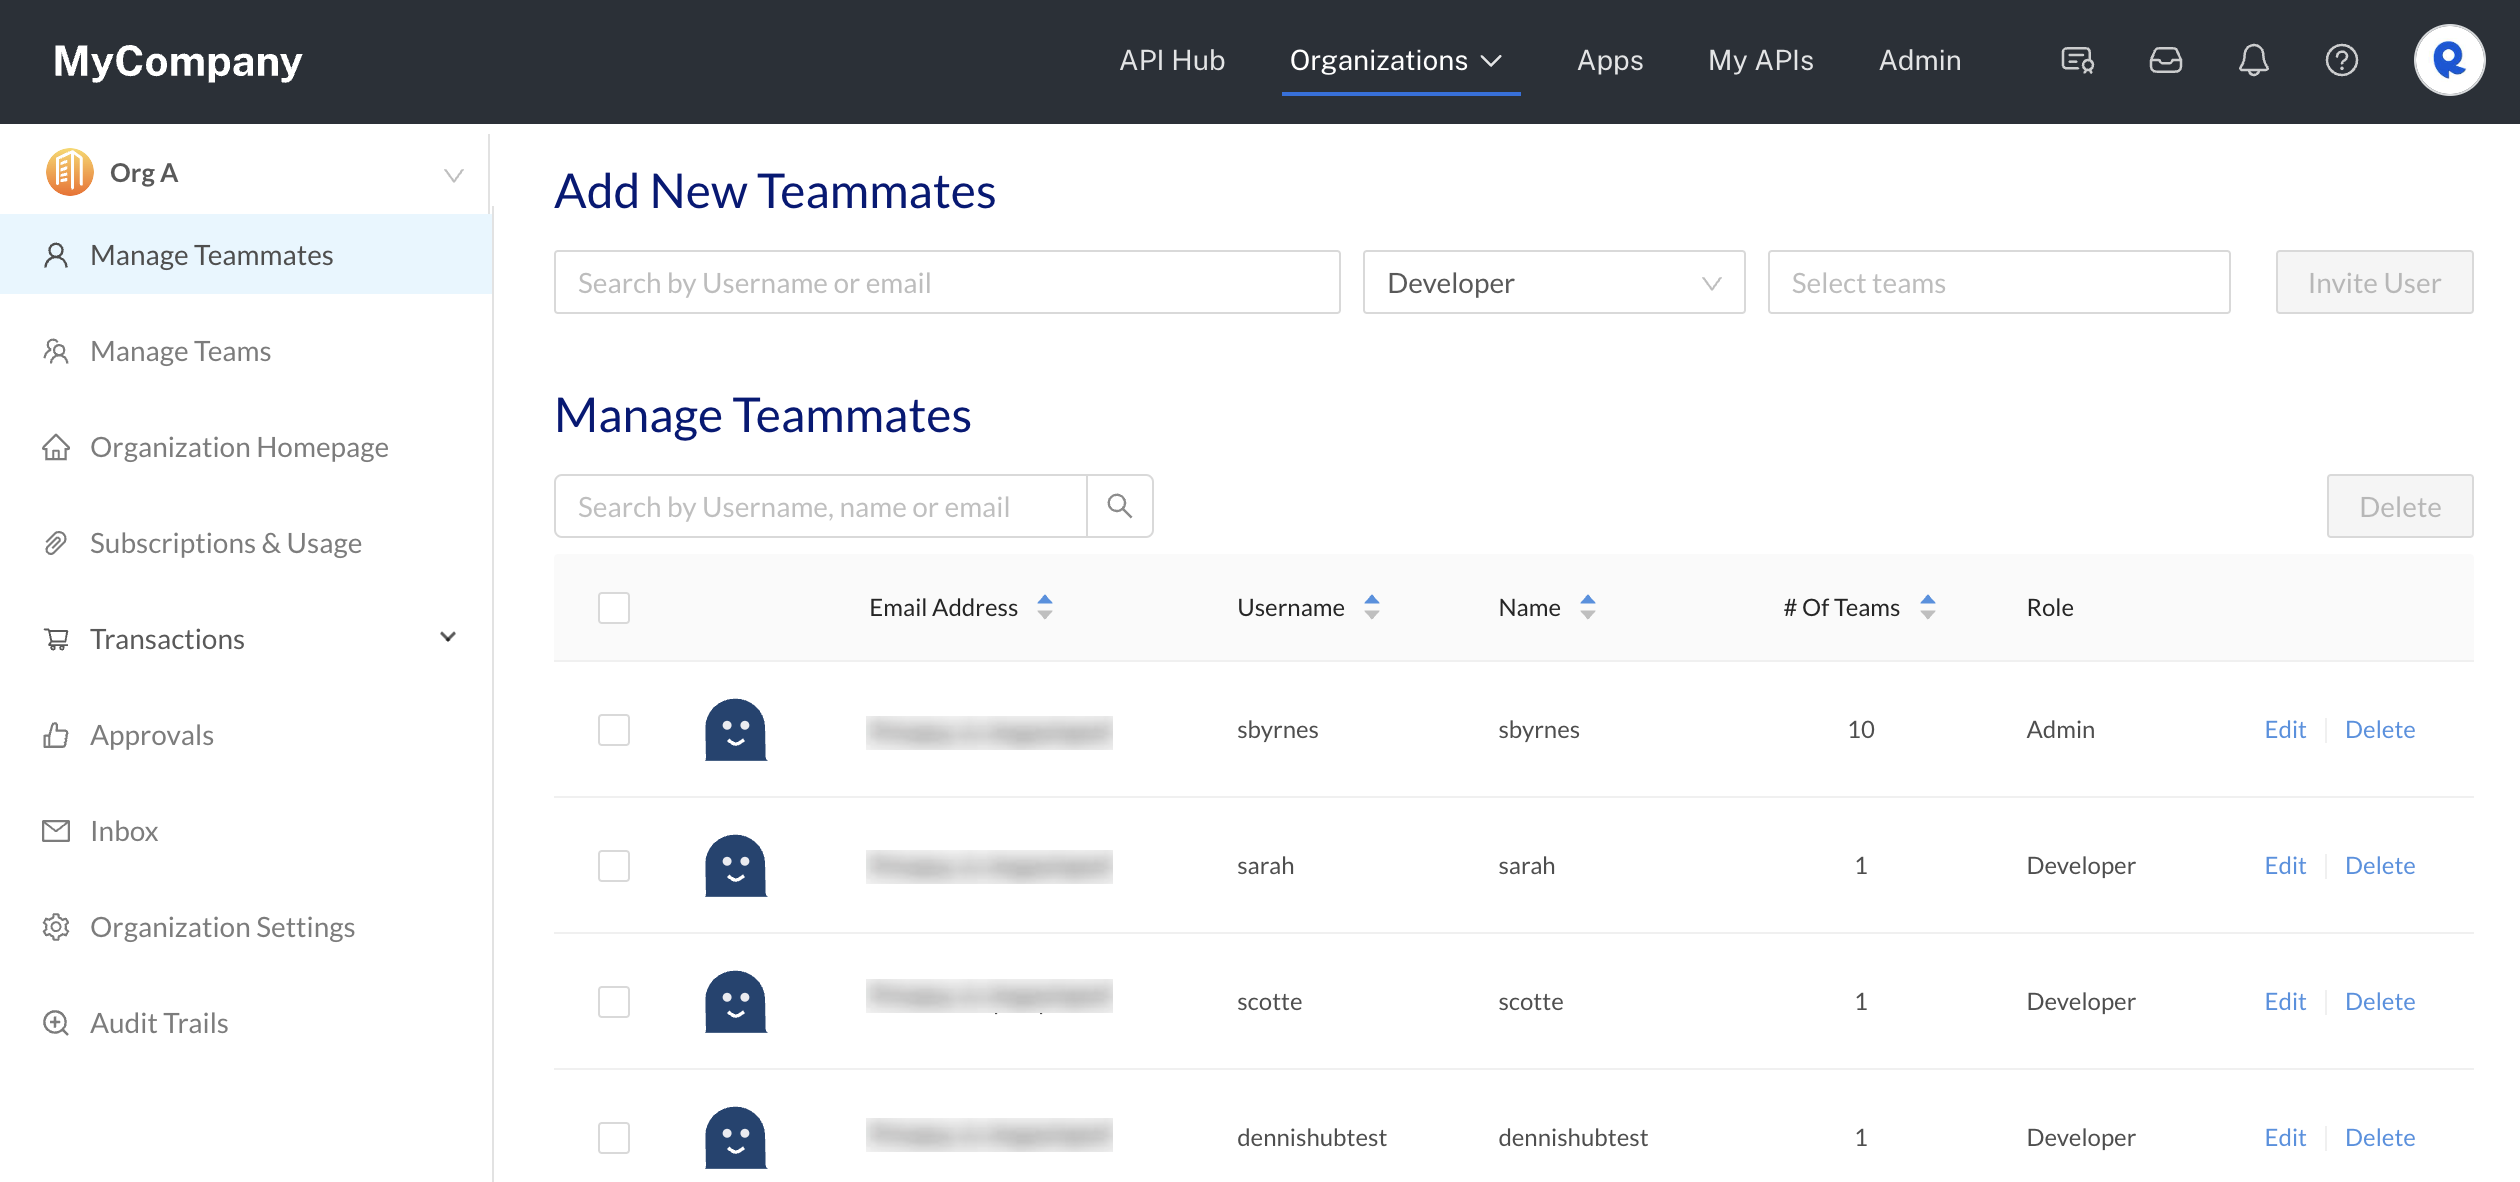The height and width of the screenshot is (1182, 2520).
Task: Open the Developer role dropdown
Action: 1554,282
